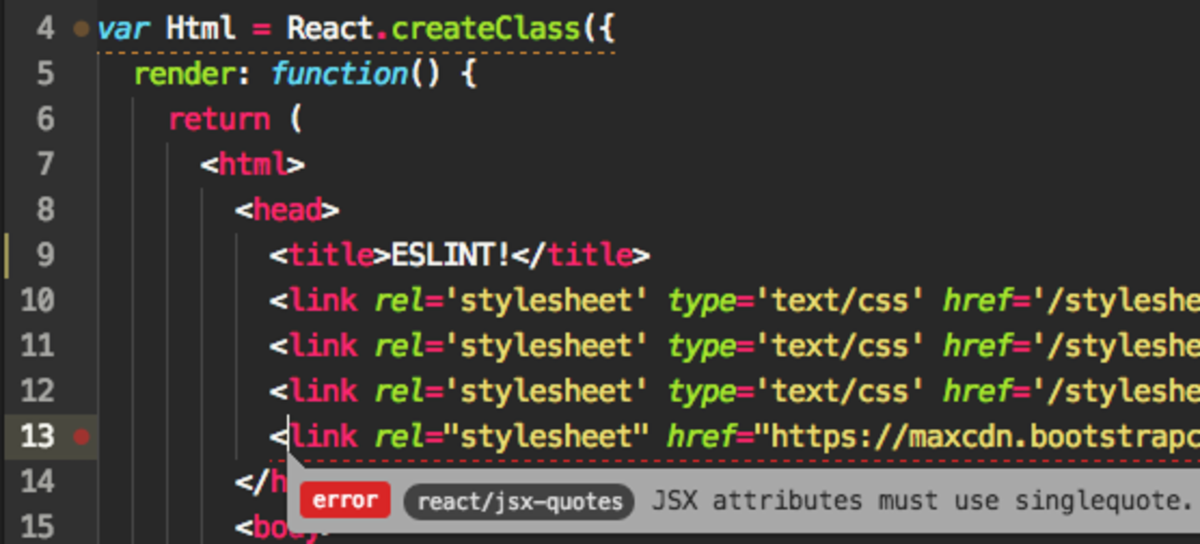Click the return keyword on line 6
Screen dimensions: 1200x544
(219, 119)
